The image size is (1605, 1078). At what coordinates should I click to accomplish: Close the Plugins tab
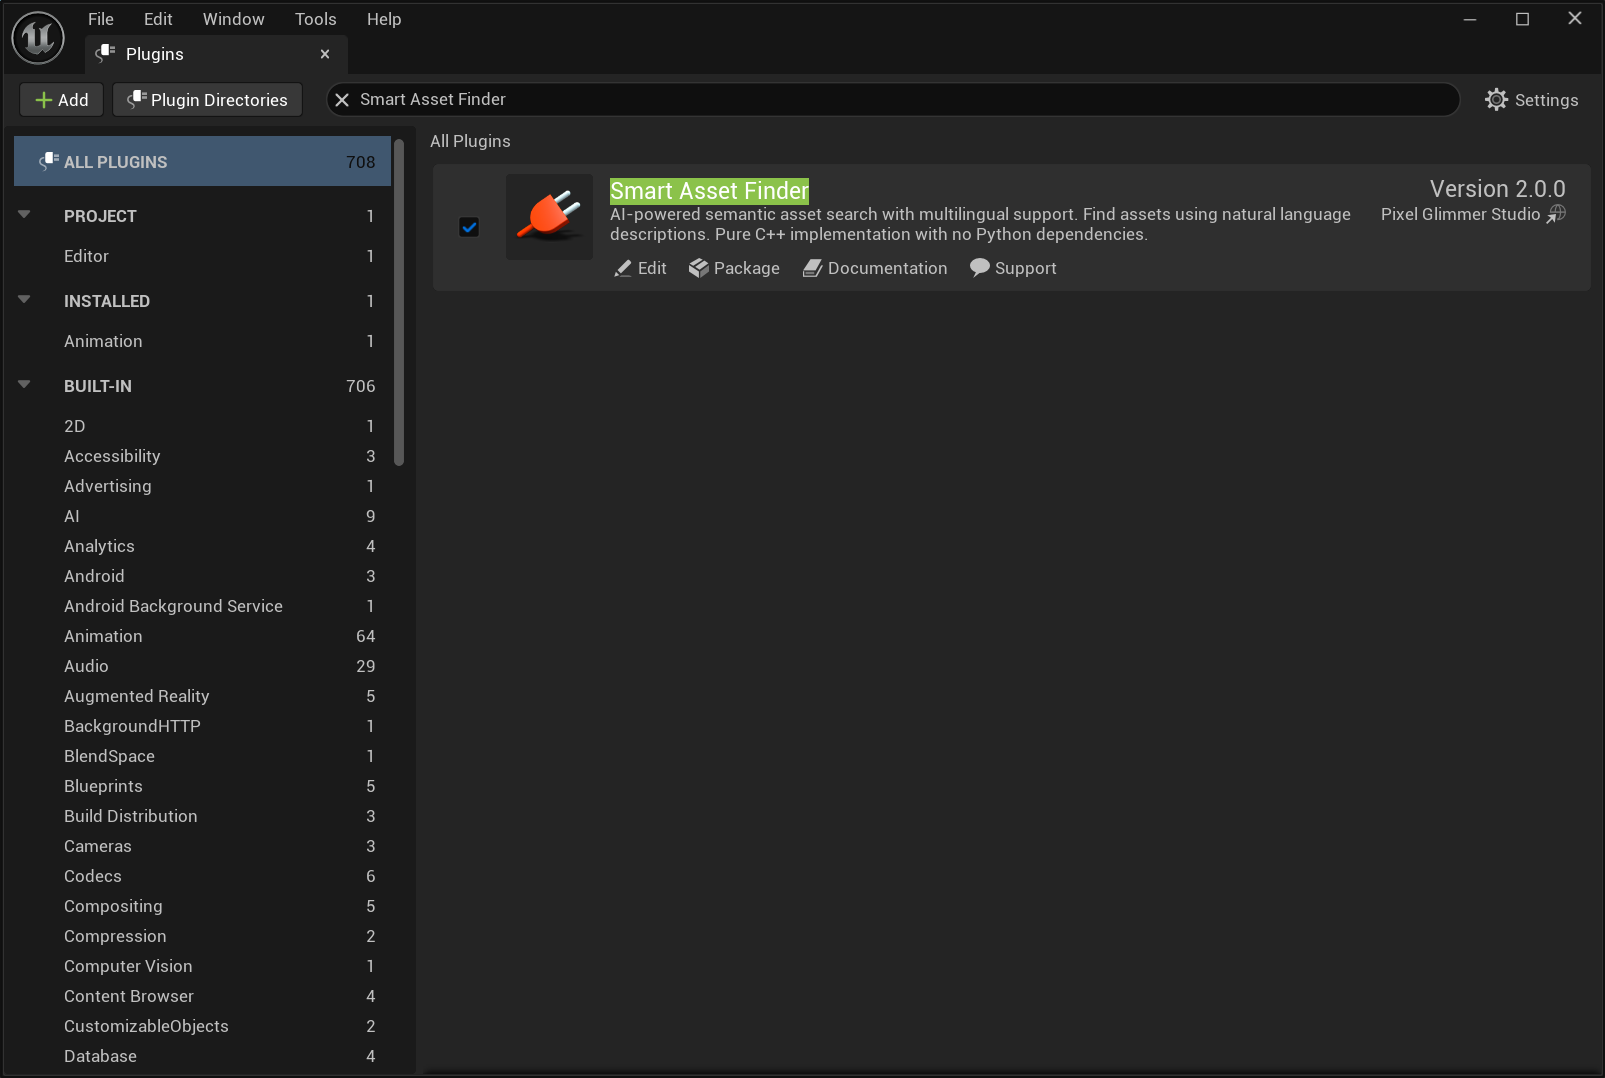[x=325, y=54]
